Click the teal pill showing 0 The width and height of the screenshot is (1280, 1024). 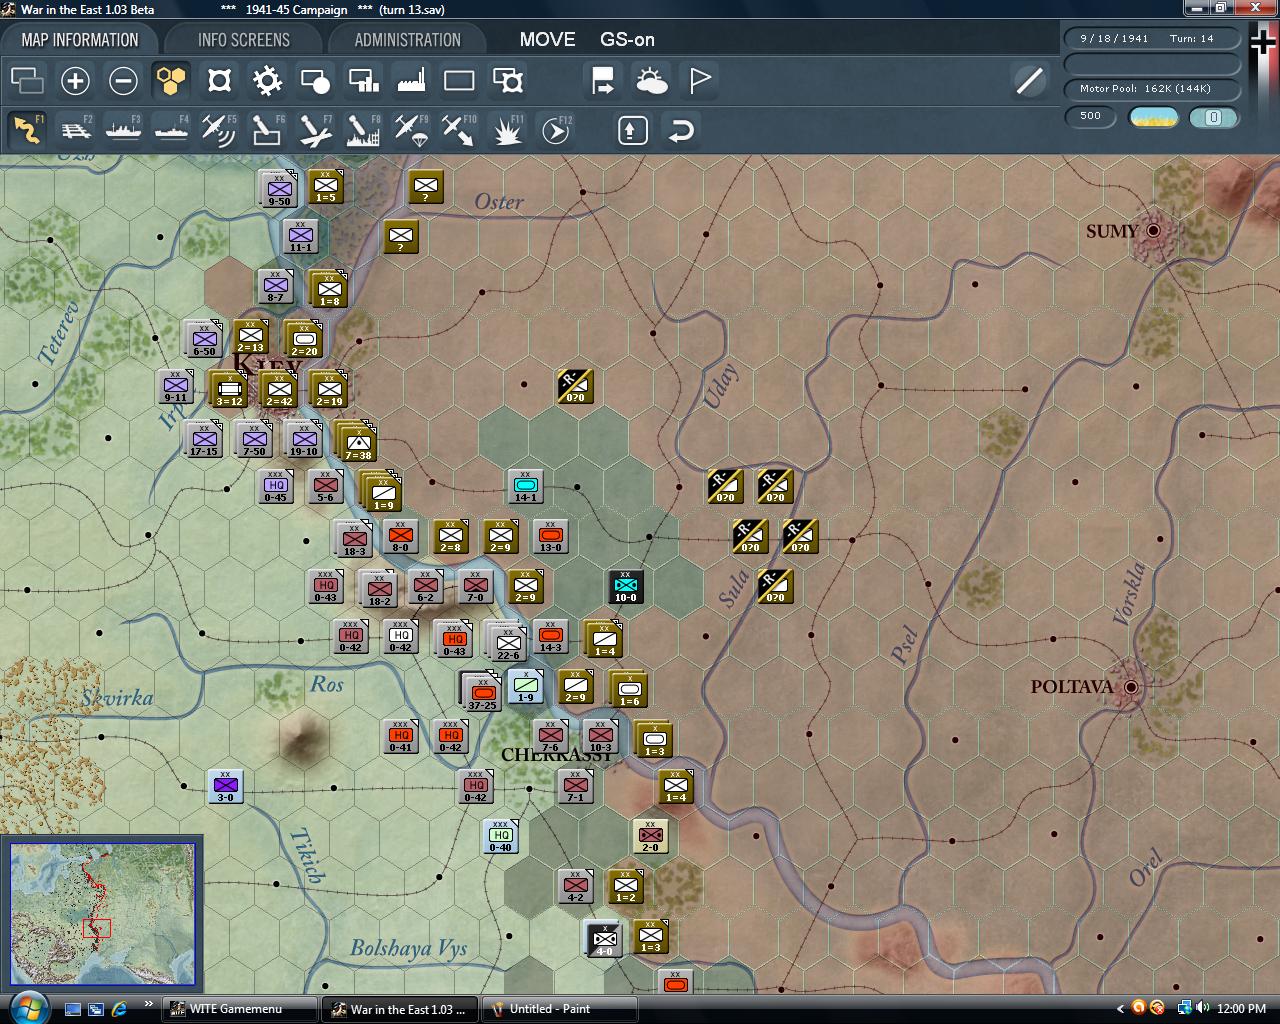click(x=1213, y=117)
